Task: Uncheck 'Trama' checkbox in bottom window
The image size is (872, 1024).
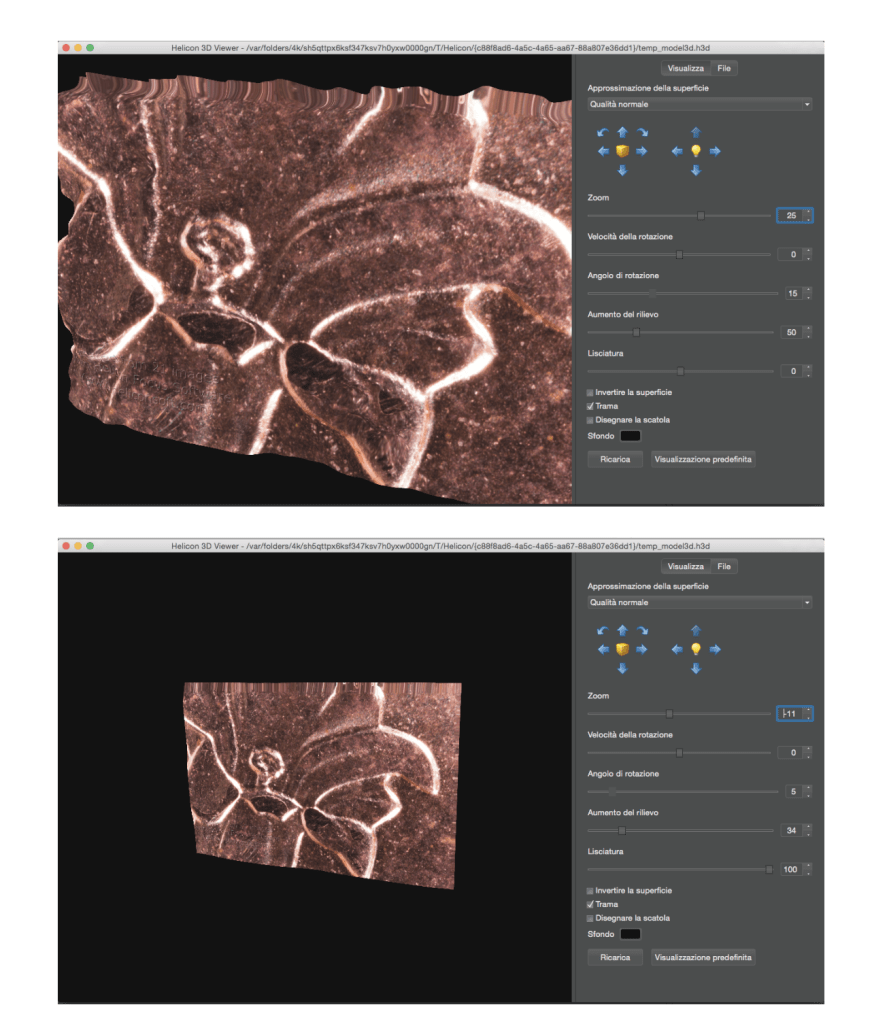Action: coord(591,904)
